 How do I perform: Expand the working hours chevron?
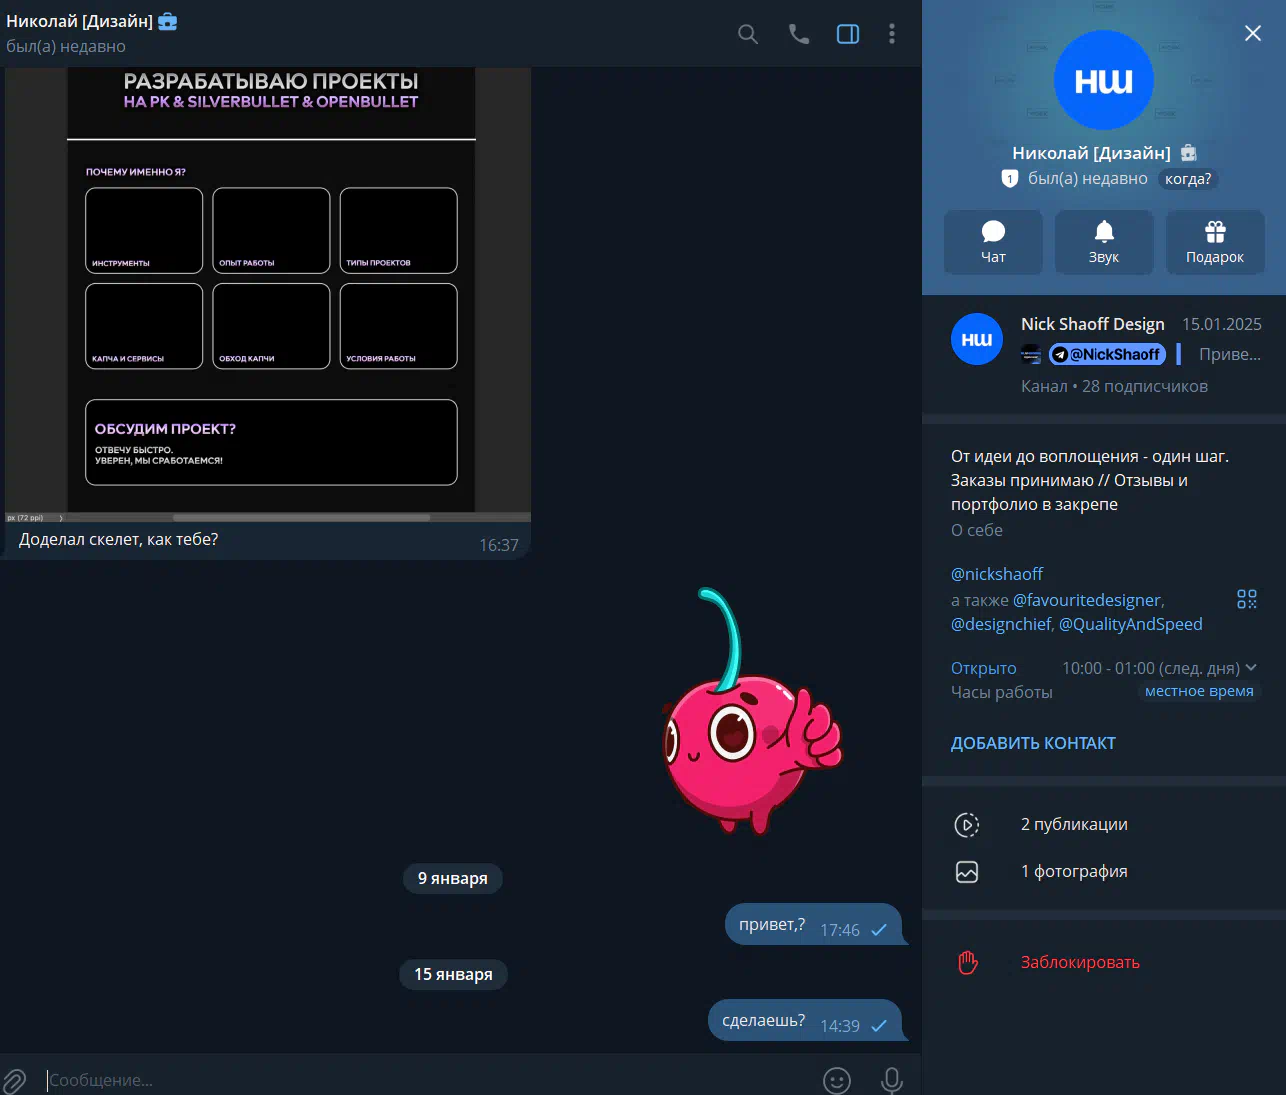click(1251, 668)
